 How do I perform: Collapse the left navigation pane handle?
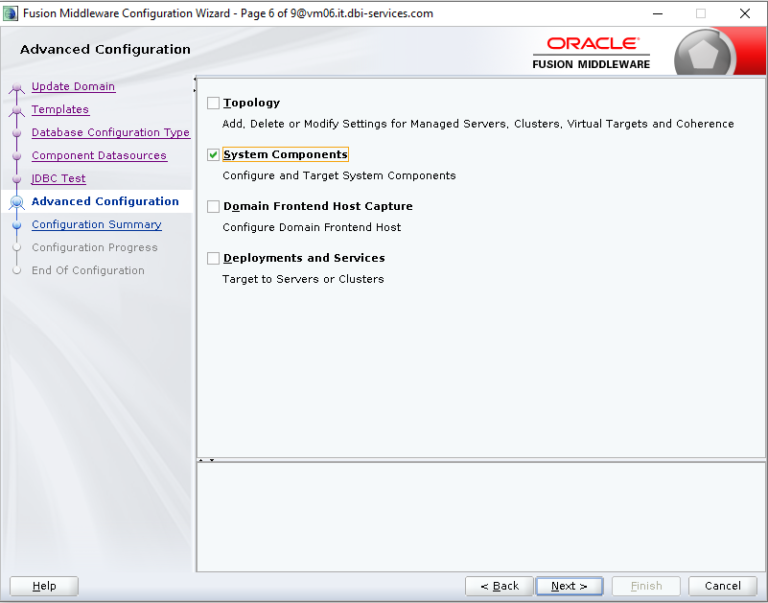tap(194, 89)
